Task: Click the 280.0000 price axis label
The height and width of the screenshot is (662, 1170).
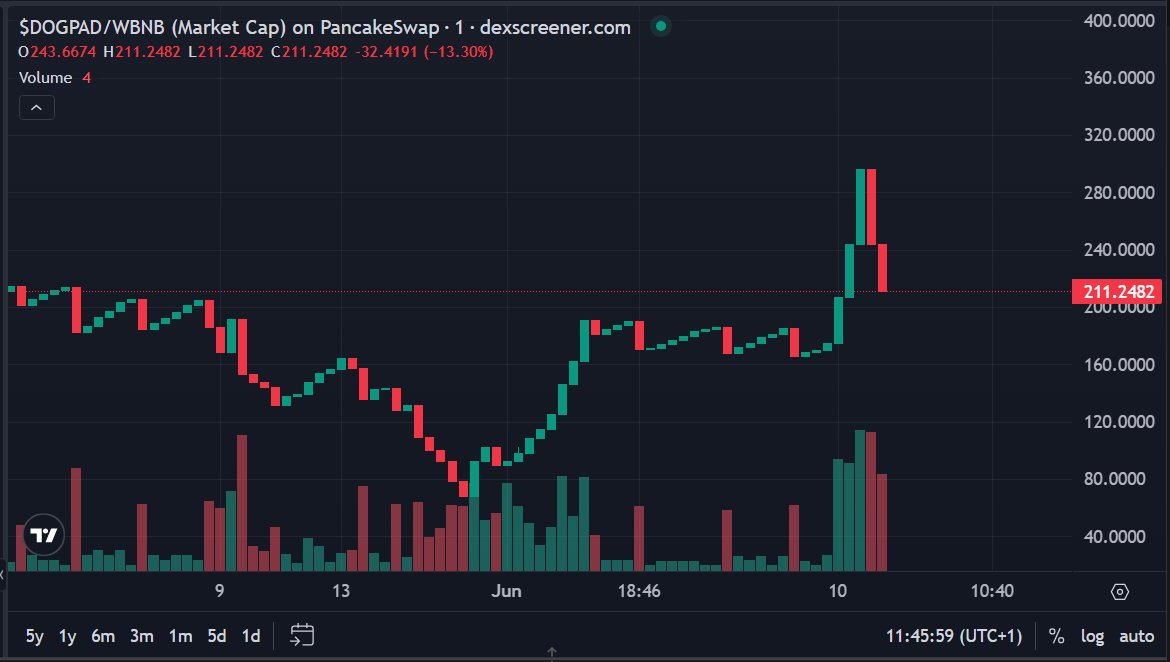Action: tap(1119, 193)
